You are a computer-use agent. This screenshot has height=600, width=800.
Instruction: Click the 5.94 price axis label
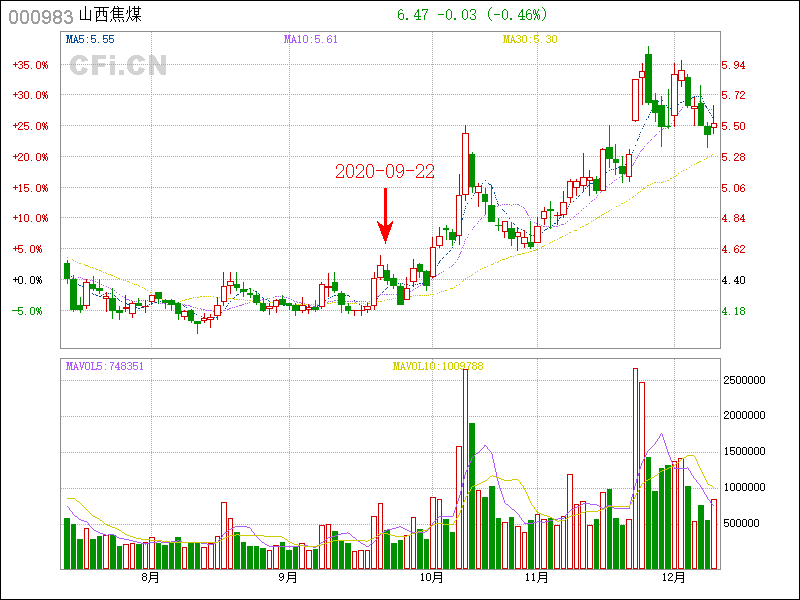pos(733,65)
